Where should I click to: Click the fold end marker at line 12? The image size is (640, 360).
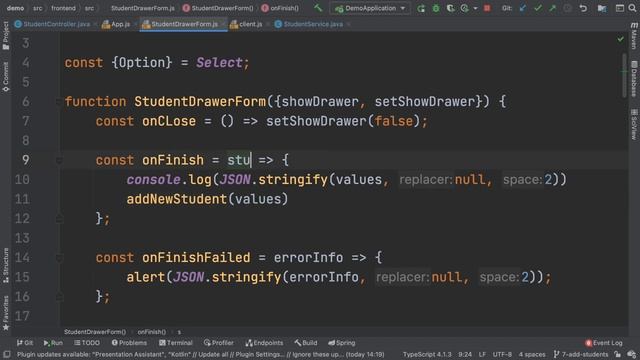pyautogui.click(x=59, y=219)
